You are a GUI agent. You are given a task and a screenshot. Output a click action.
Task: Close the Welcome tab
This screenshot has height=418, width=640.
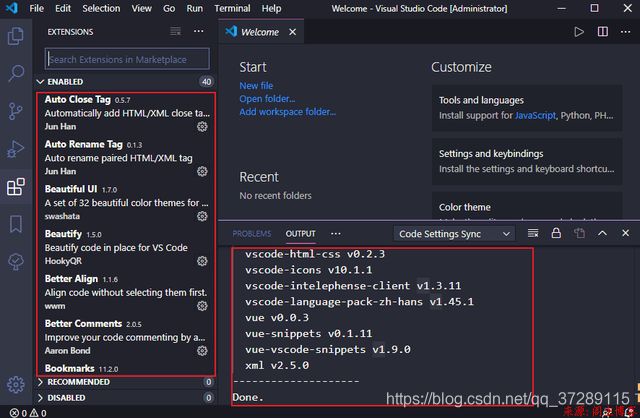click(293, 32)
